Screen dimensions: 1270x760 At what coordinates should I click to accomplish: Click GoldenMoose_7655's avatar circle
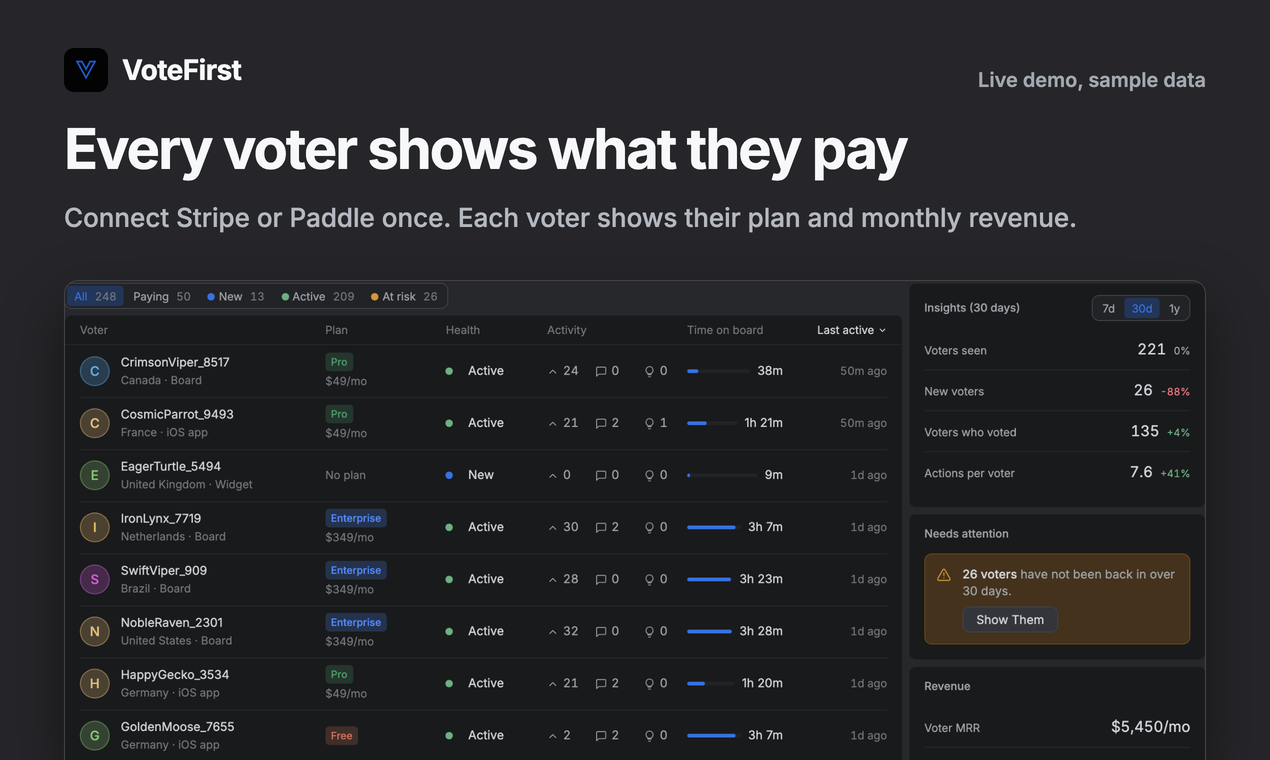point(95,735)
